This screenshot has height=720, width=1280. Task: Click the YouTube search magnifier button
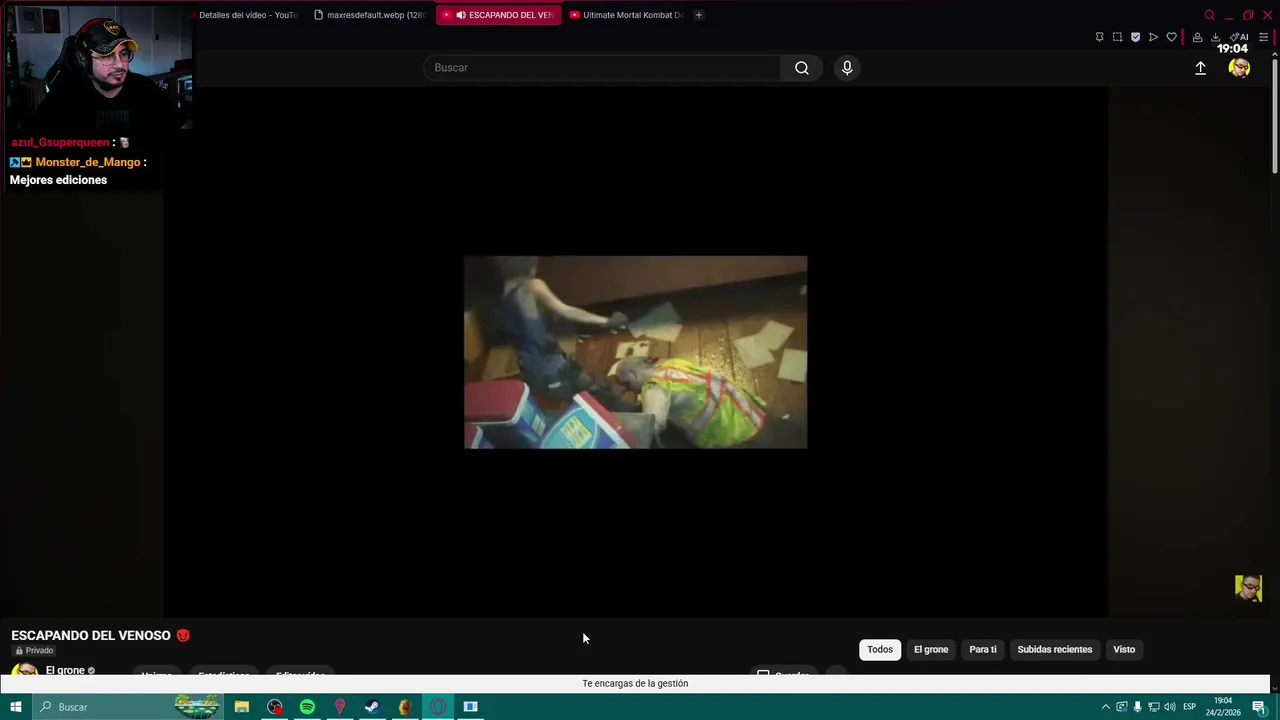(802, 68)
